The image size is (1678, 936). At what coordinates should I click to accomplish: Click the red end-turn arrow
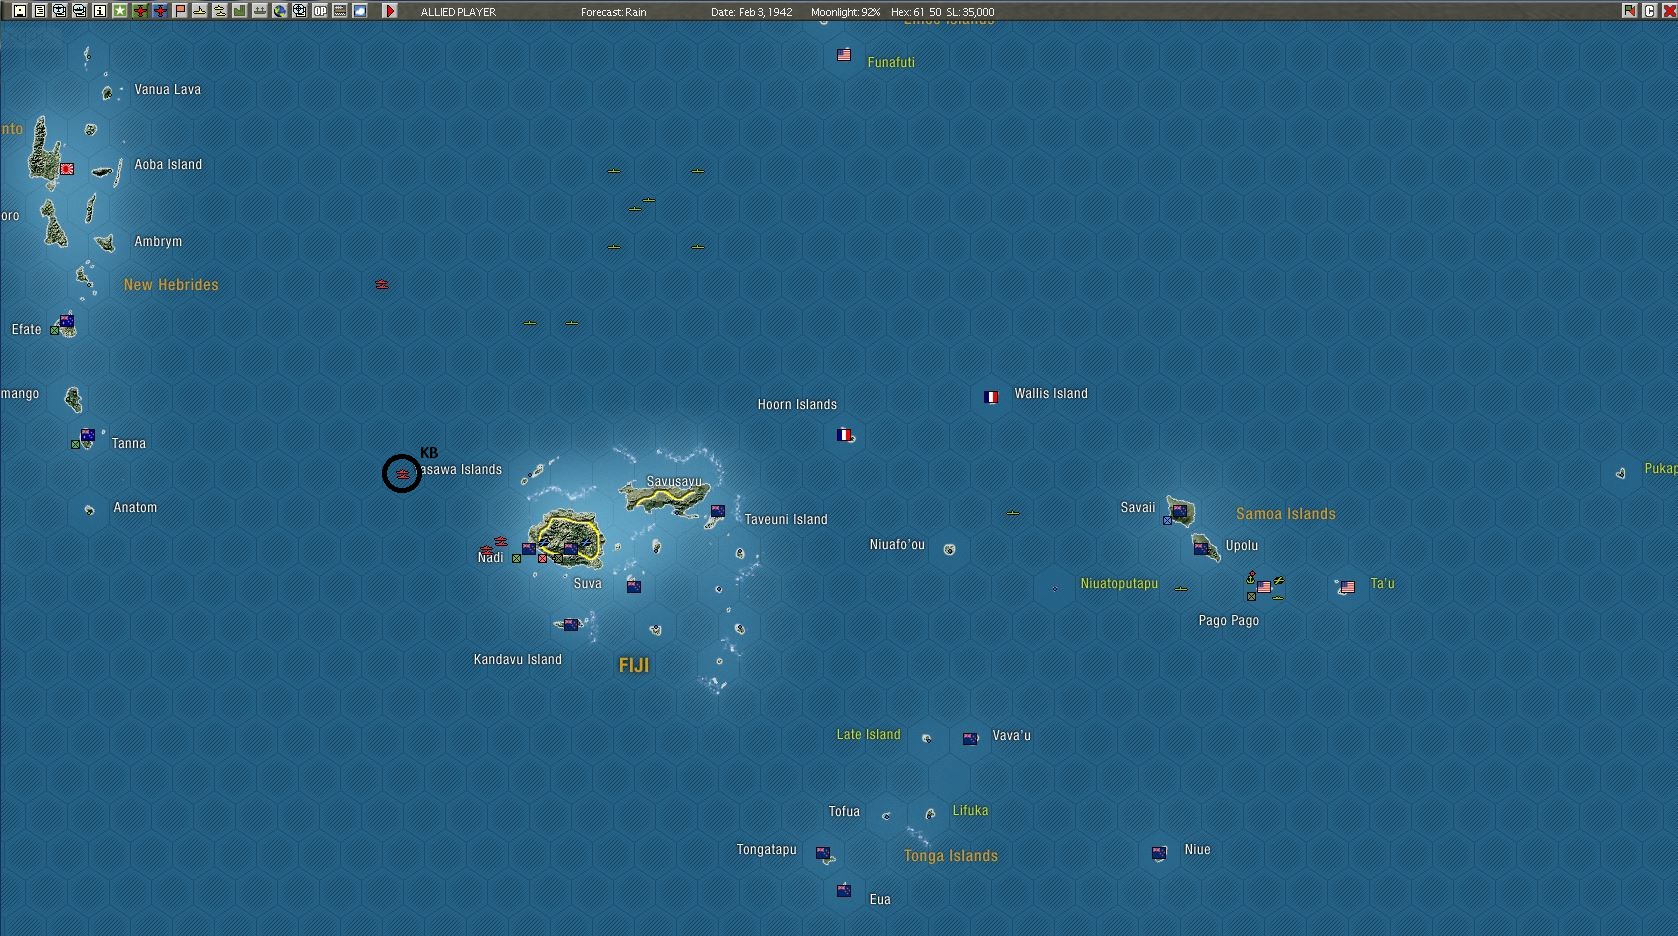390,11
